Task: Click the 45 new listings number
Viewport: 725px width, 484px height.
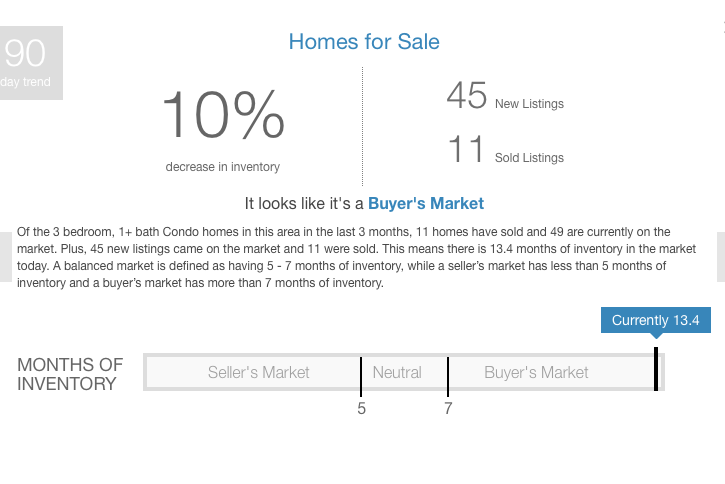Action: (x=466, y=95)
